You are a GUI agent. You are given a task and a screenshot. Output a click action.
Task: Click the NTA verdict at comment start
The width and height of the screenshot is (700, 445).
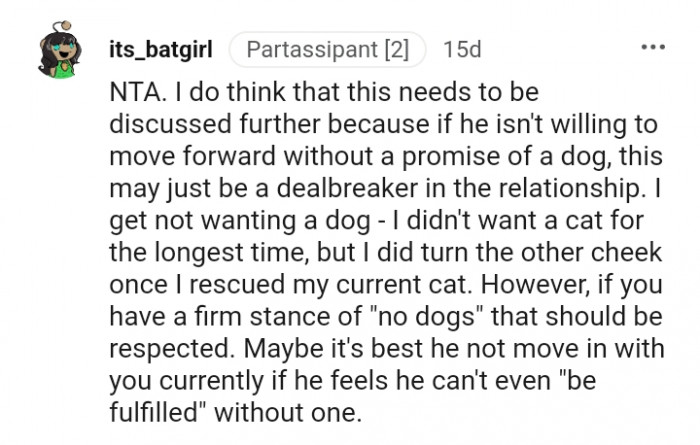pyautogui.click(x=132, y=93)
